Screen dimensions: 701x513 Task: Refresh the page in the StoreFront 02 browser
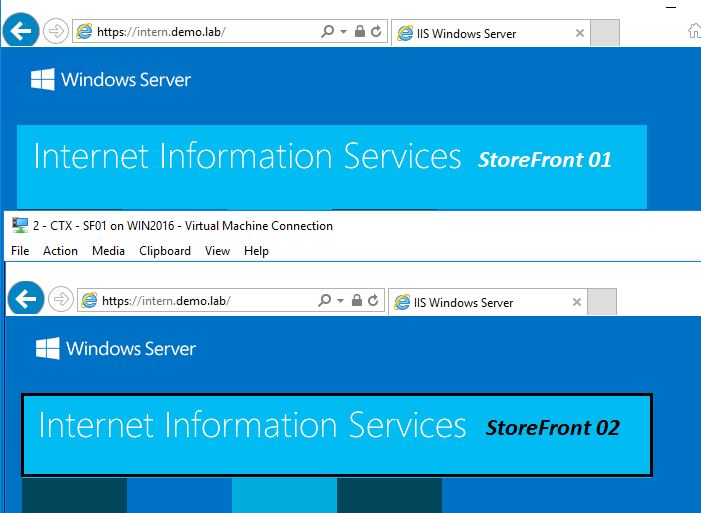(373, 300)
